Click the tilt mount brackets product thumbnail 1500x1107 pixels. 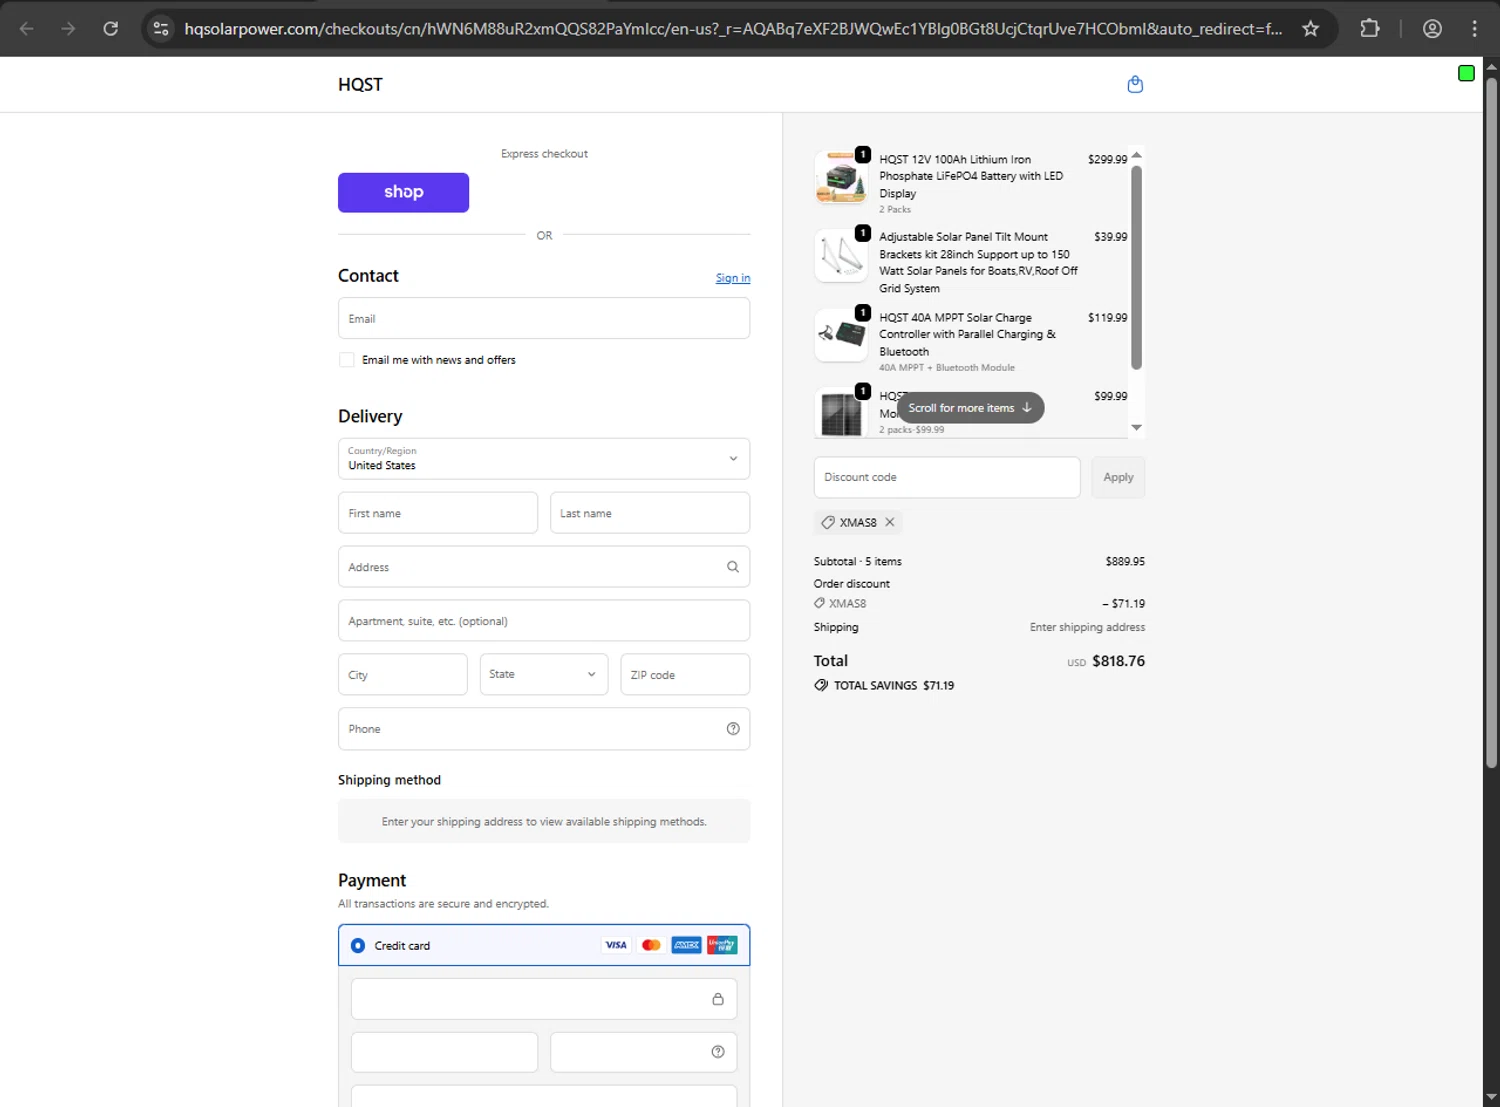(841, 256)
